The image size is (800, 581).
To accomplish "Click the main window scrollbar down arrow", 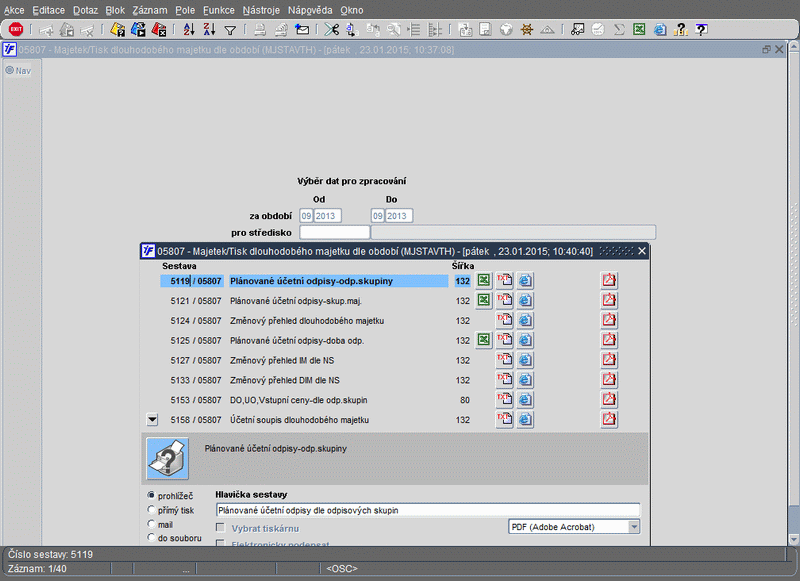I will click(x=793, y=539).
